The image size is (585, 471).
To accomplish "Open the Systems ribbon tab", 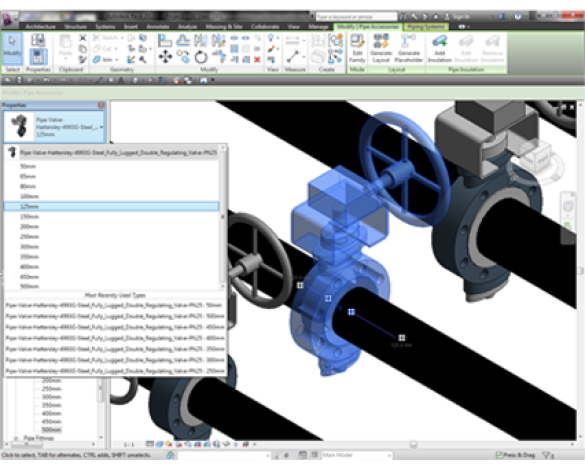I will tap(105, 27).
